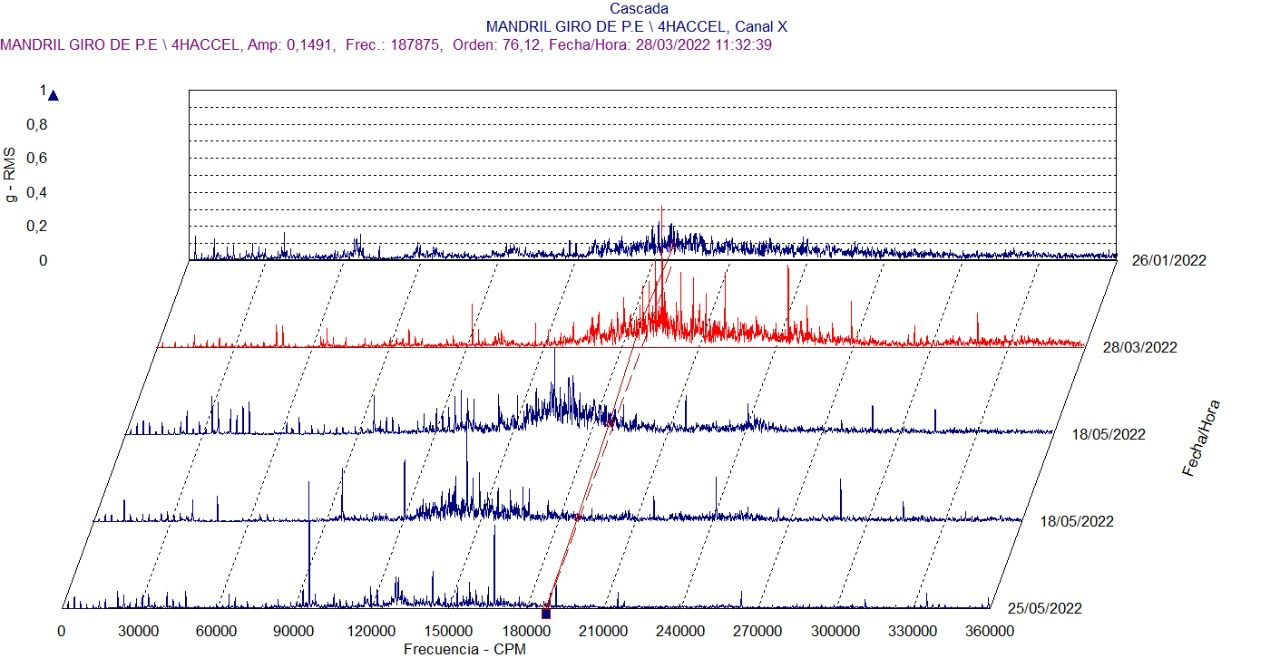Screen dimensions: 1280x658
Task: Select the 25/05/2022 spectrum date label
Action: coord(1044,608)
